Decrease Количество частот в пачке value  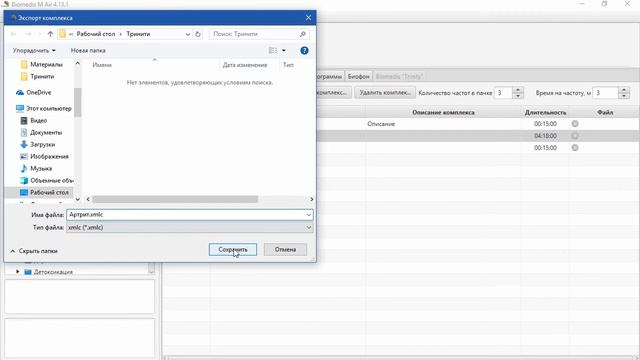(518, 96)
